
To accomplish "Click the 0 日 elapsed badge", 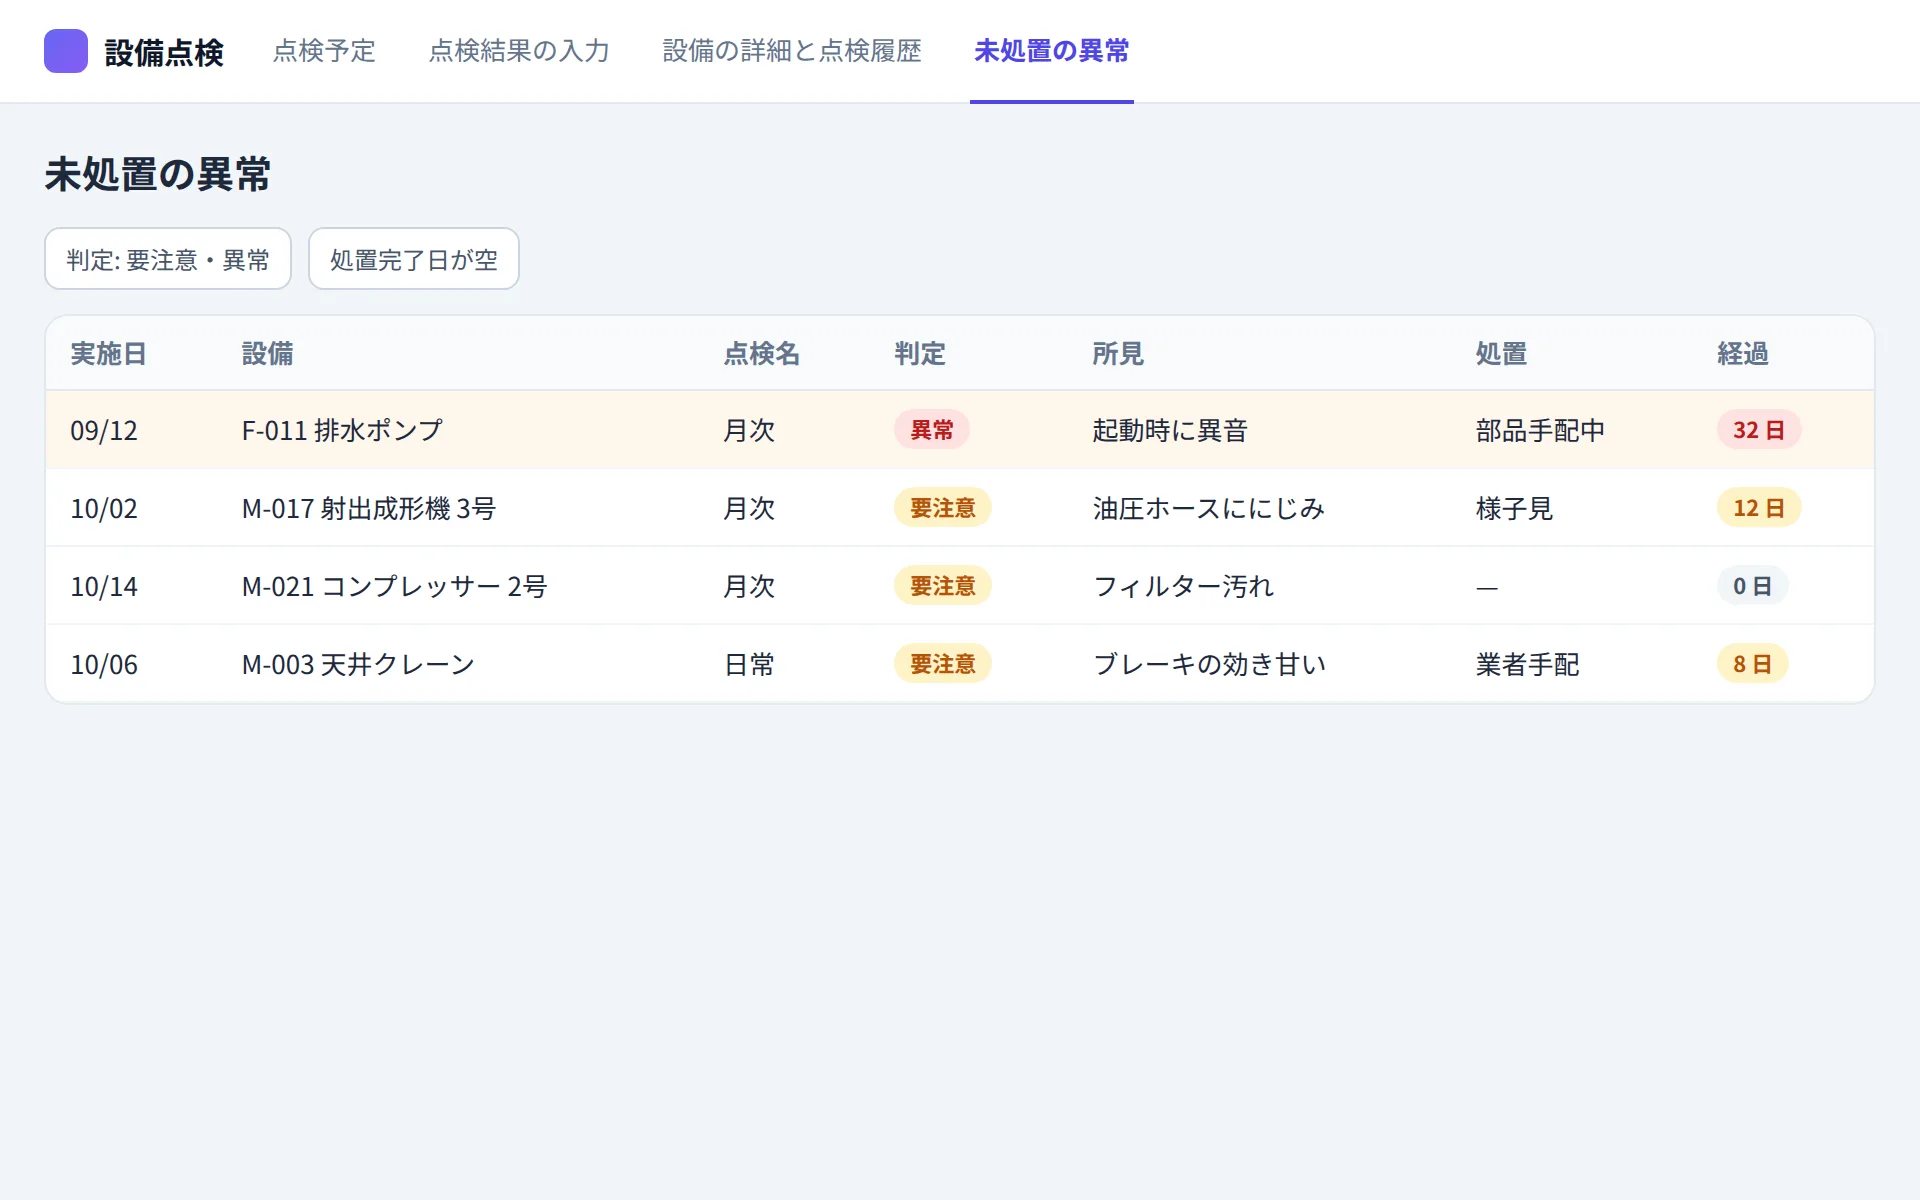I will [1753, 586].
